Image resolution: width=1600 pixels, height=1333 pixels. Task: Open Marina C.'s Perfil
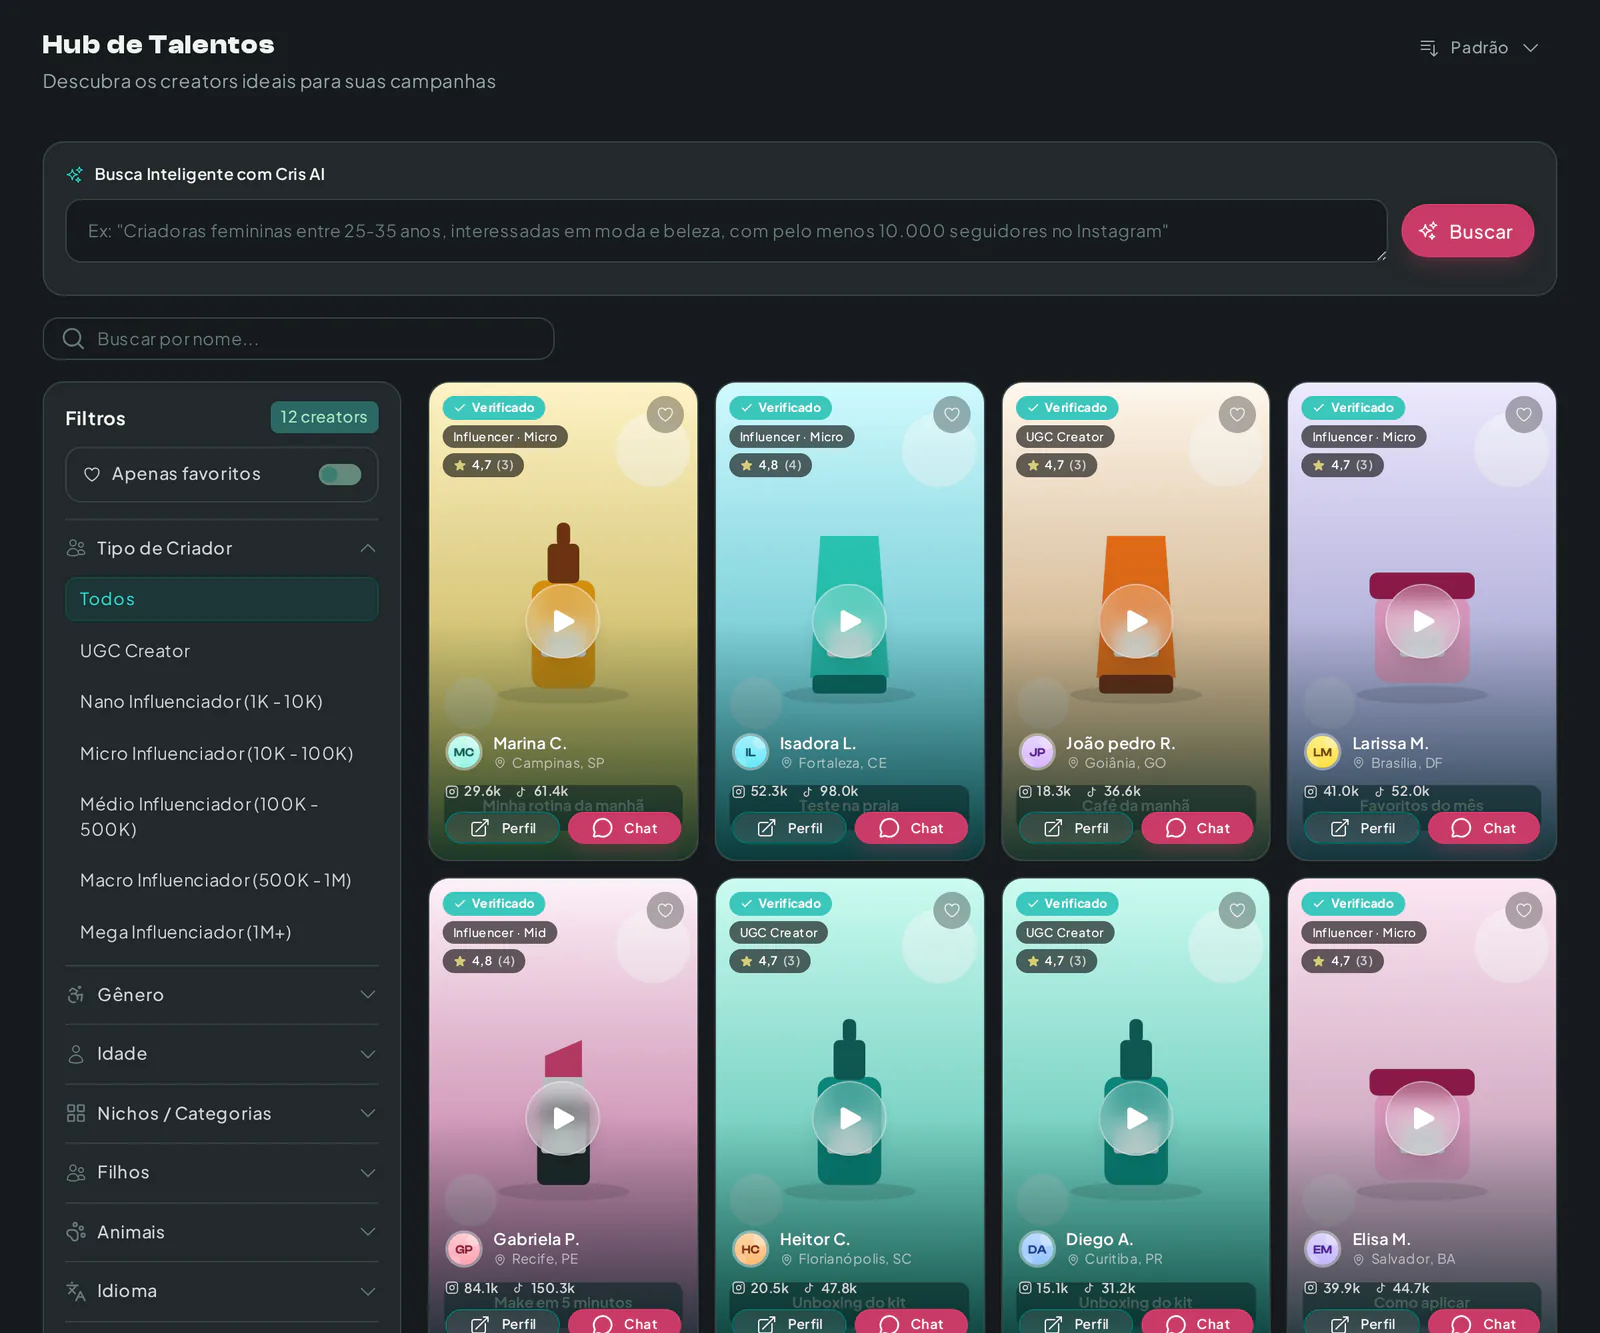pyautogui.click(x=503, y=828)
